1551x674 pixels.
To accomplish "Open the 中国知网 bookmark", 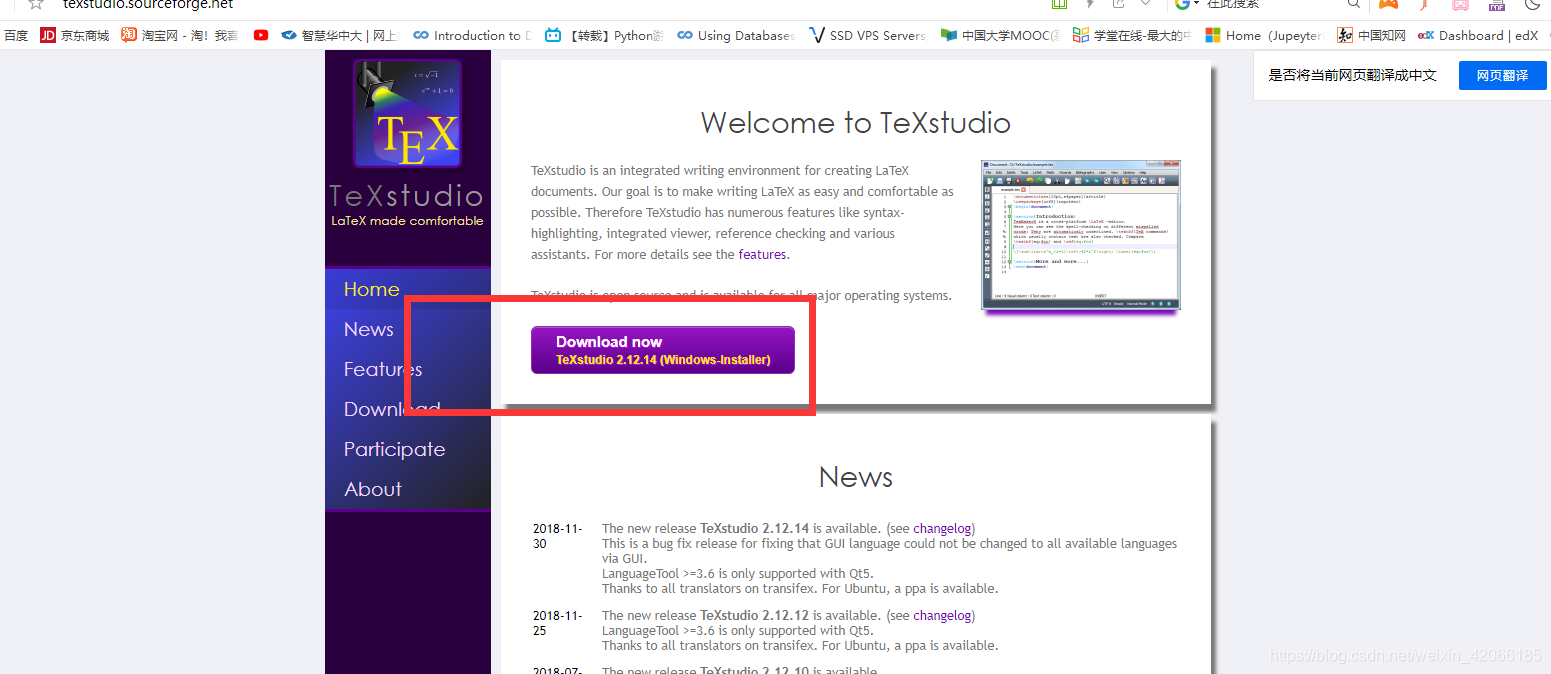I will click(1371, 35).
